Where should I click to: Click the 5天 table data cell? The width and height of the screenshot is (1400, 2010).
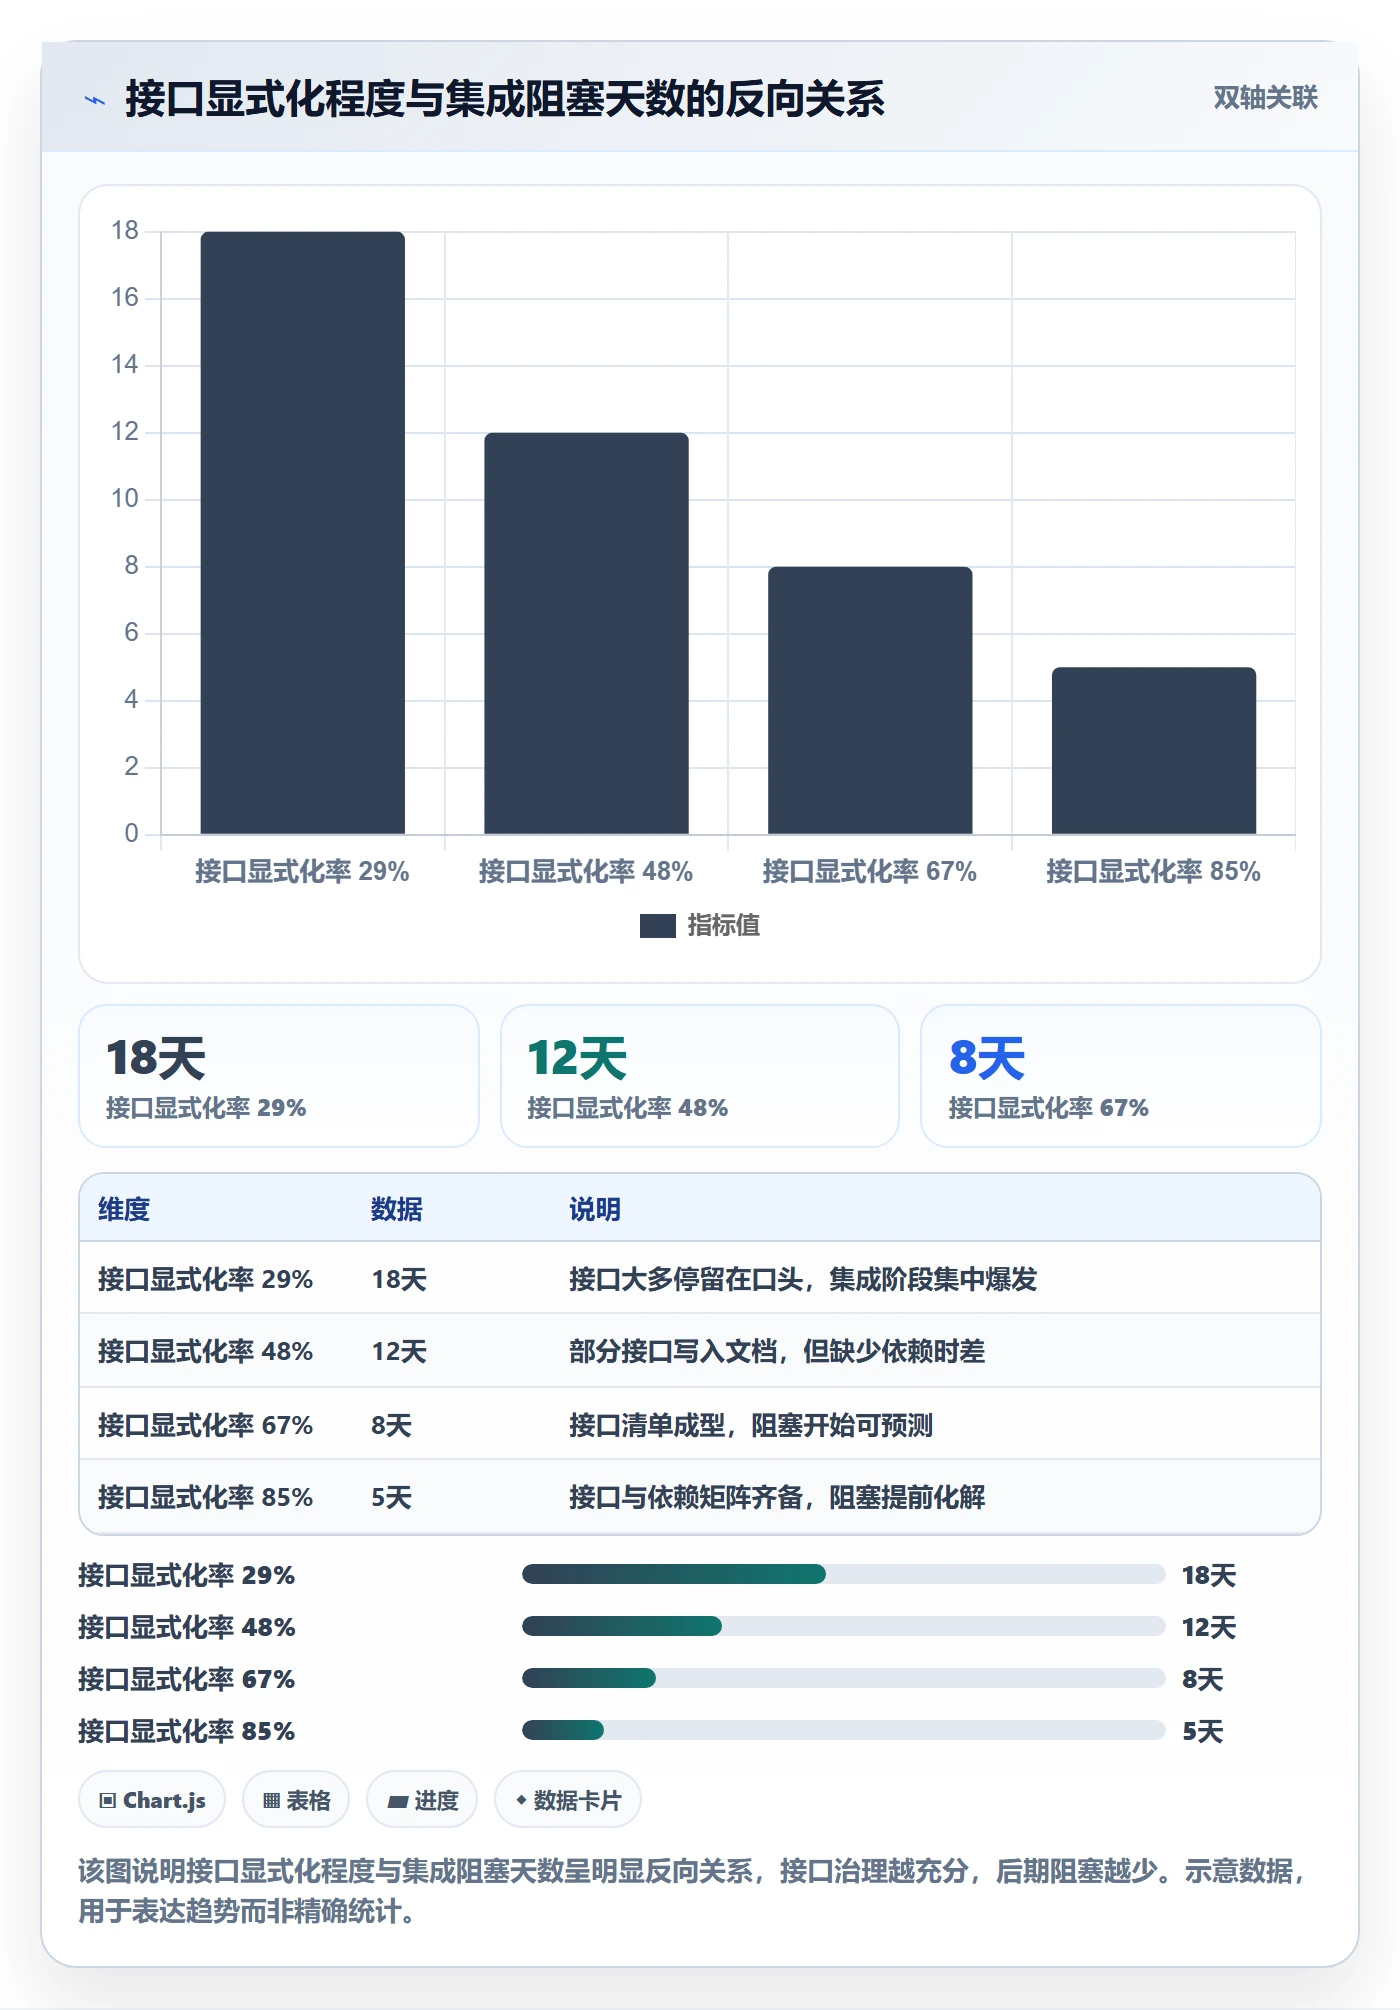point(391,1497)
